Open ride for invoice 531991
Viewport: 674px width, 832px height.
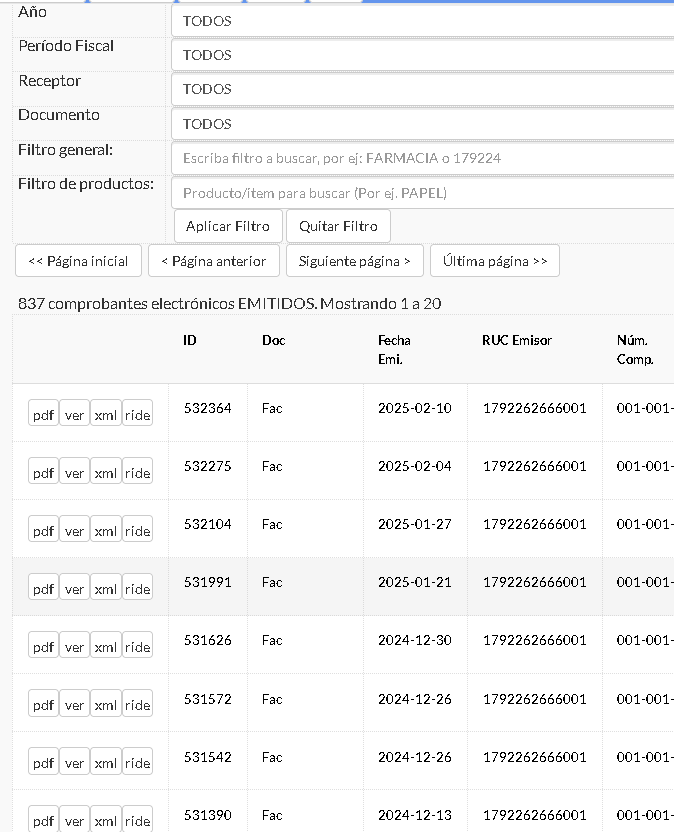[x=138, y=589]
